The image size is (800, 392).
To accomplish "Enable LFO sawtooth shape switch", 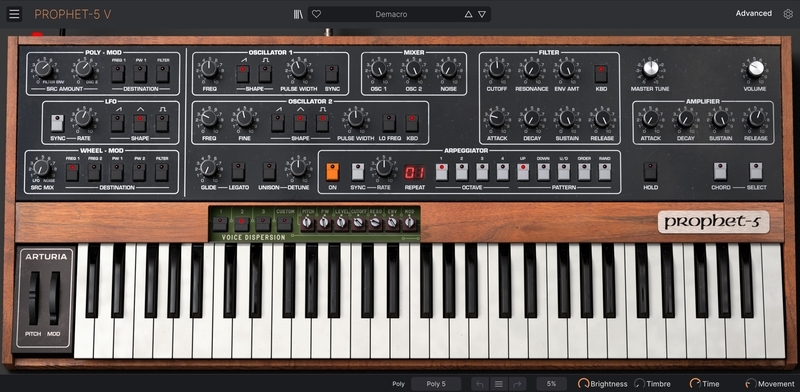I will 118,123.
